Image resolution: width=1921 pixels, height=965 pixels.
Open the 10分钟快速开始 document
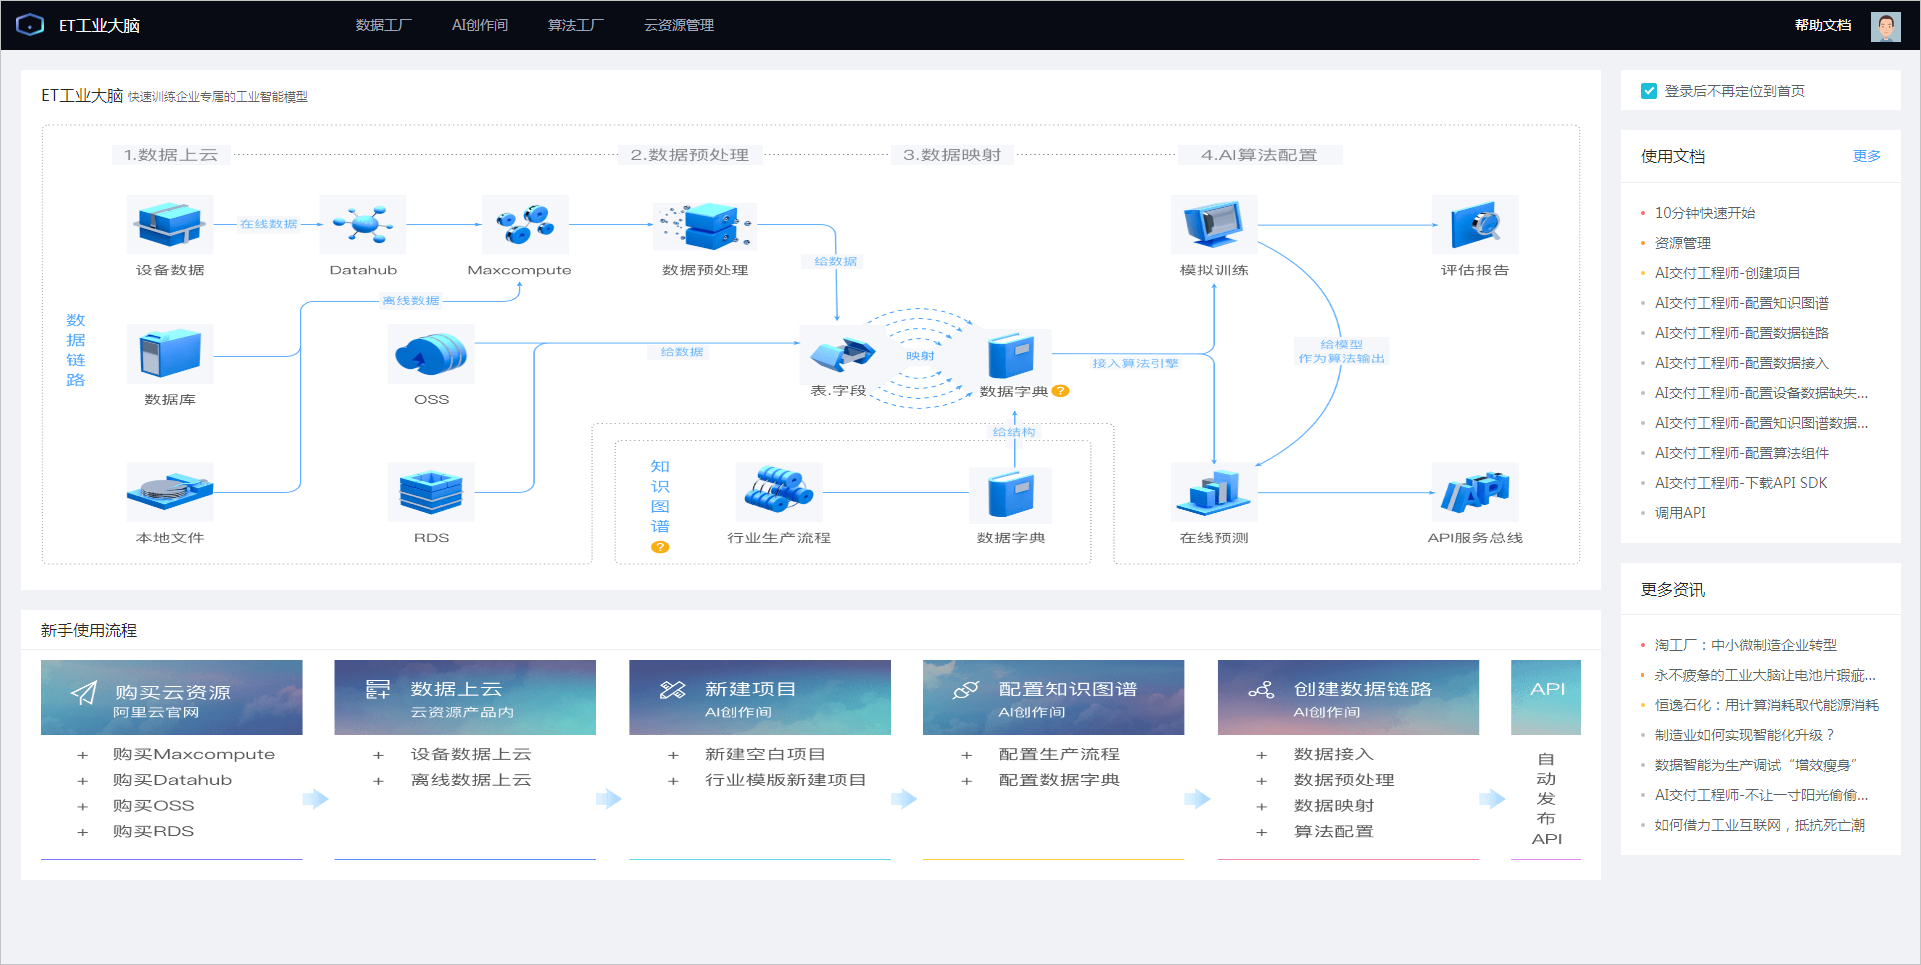click(x=1704, y=213)
